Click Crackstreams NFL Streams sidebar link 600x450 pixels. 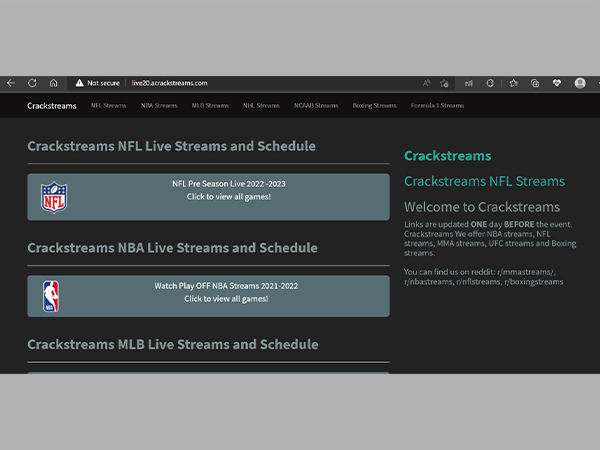tap(484, 181)
